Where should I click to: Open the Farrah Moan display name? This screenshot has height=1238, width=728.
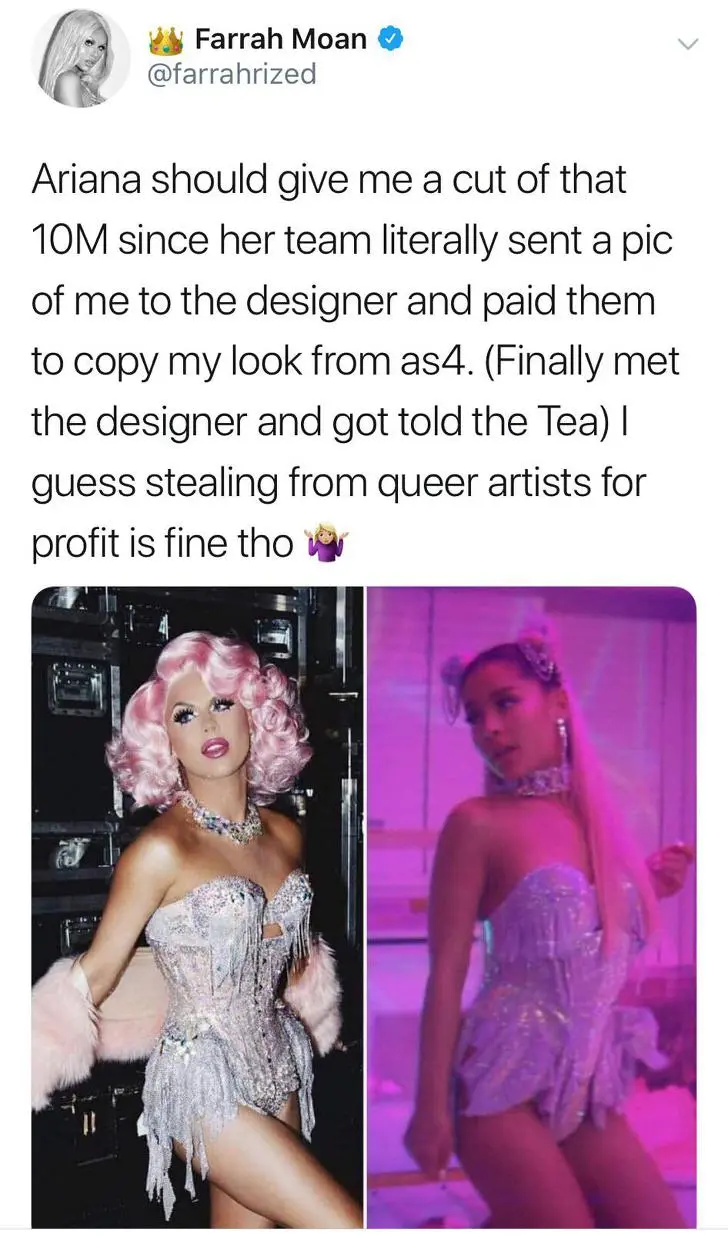tap(281, 40)
